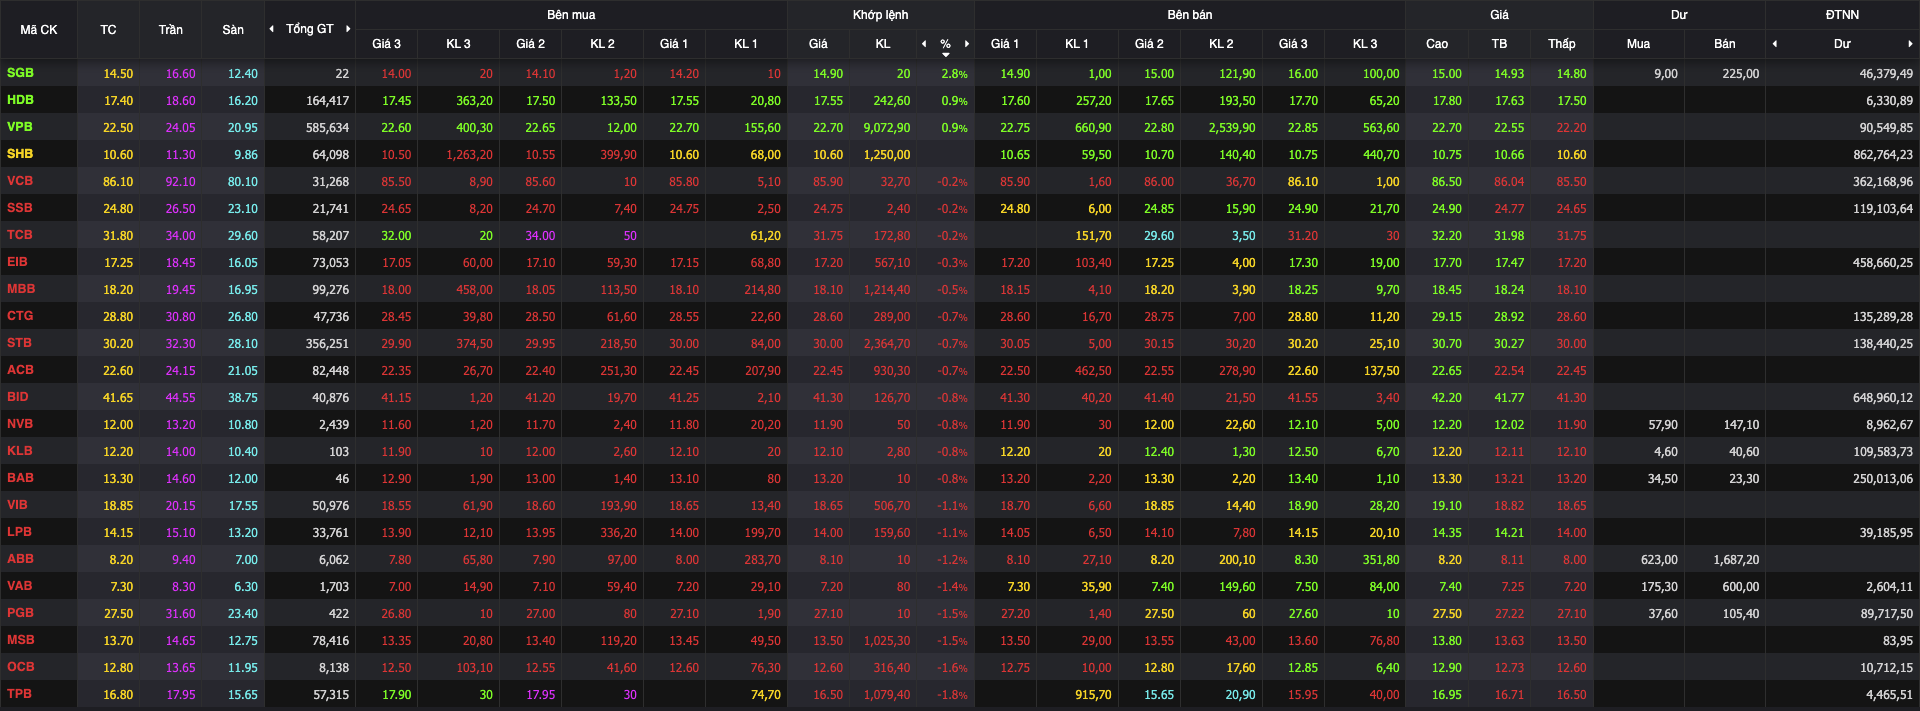
Task: View the VIB stock symbol
Action: pos(18,505)
